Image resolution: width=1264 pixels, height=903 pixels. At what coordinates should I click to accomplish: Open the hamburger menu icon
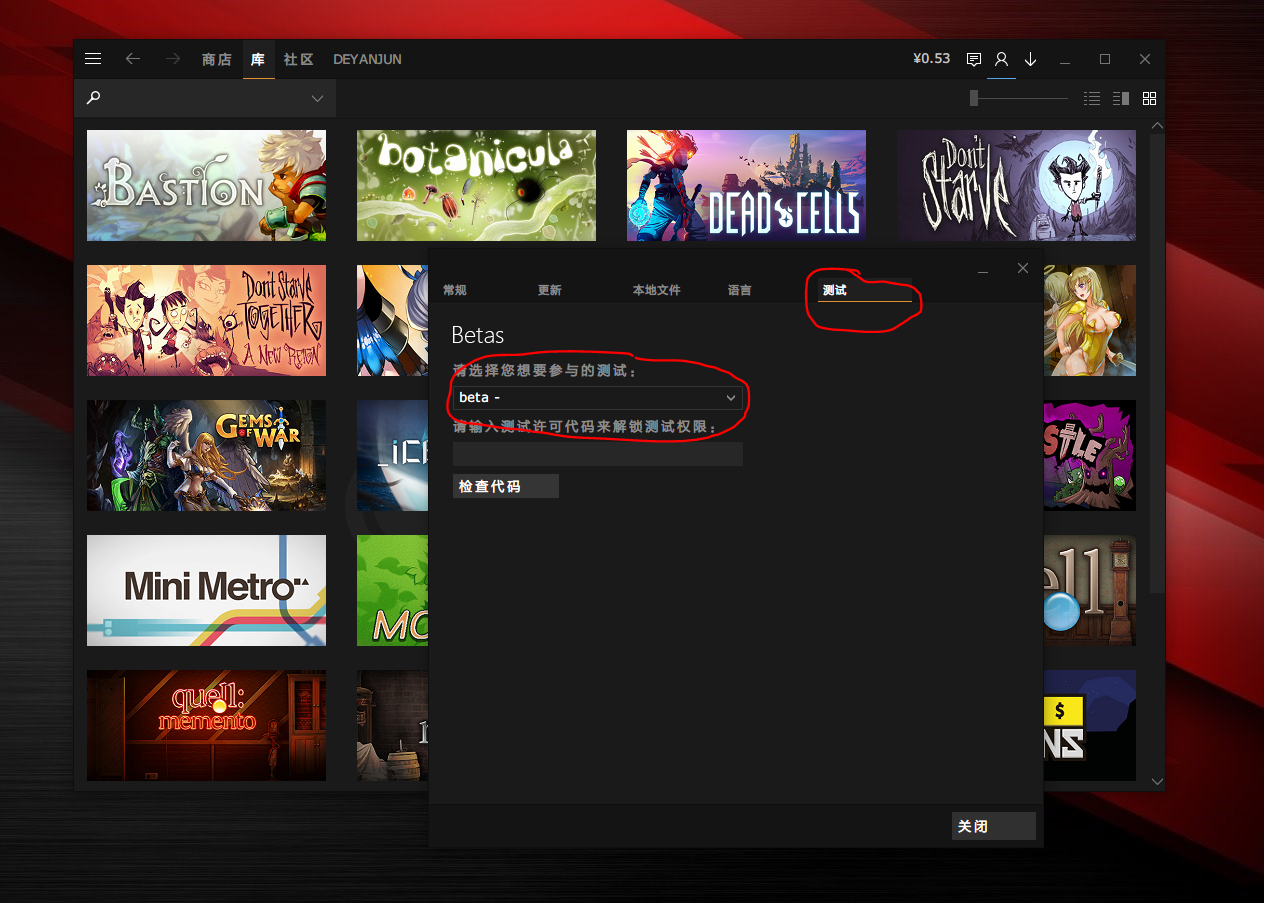coord(93,59)
